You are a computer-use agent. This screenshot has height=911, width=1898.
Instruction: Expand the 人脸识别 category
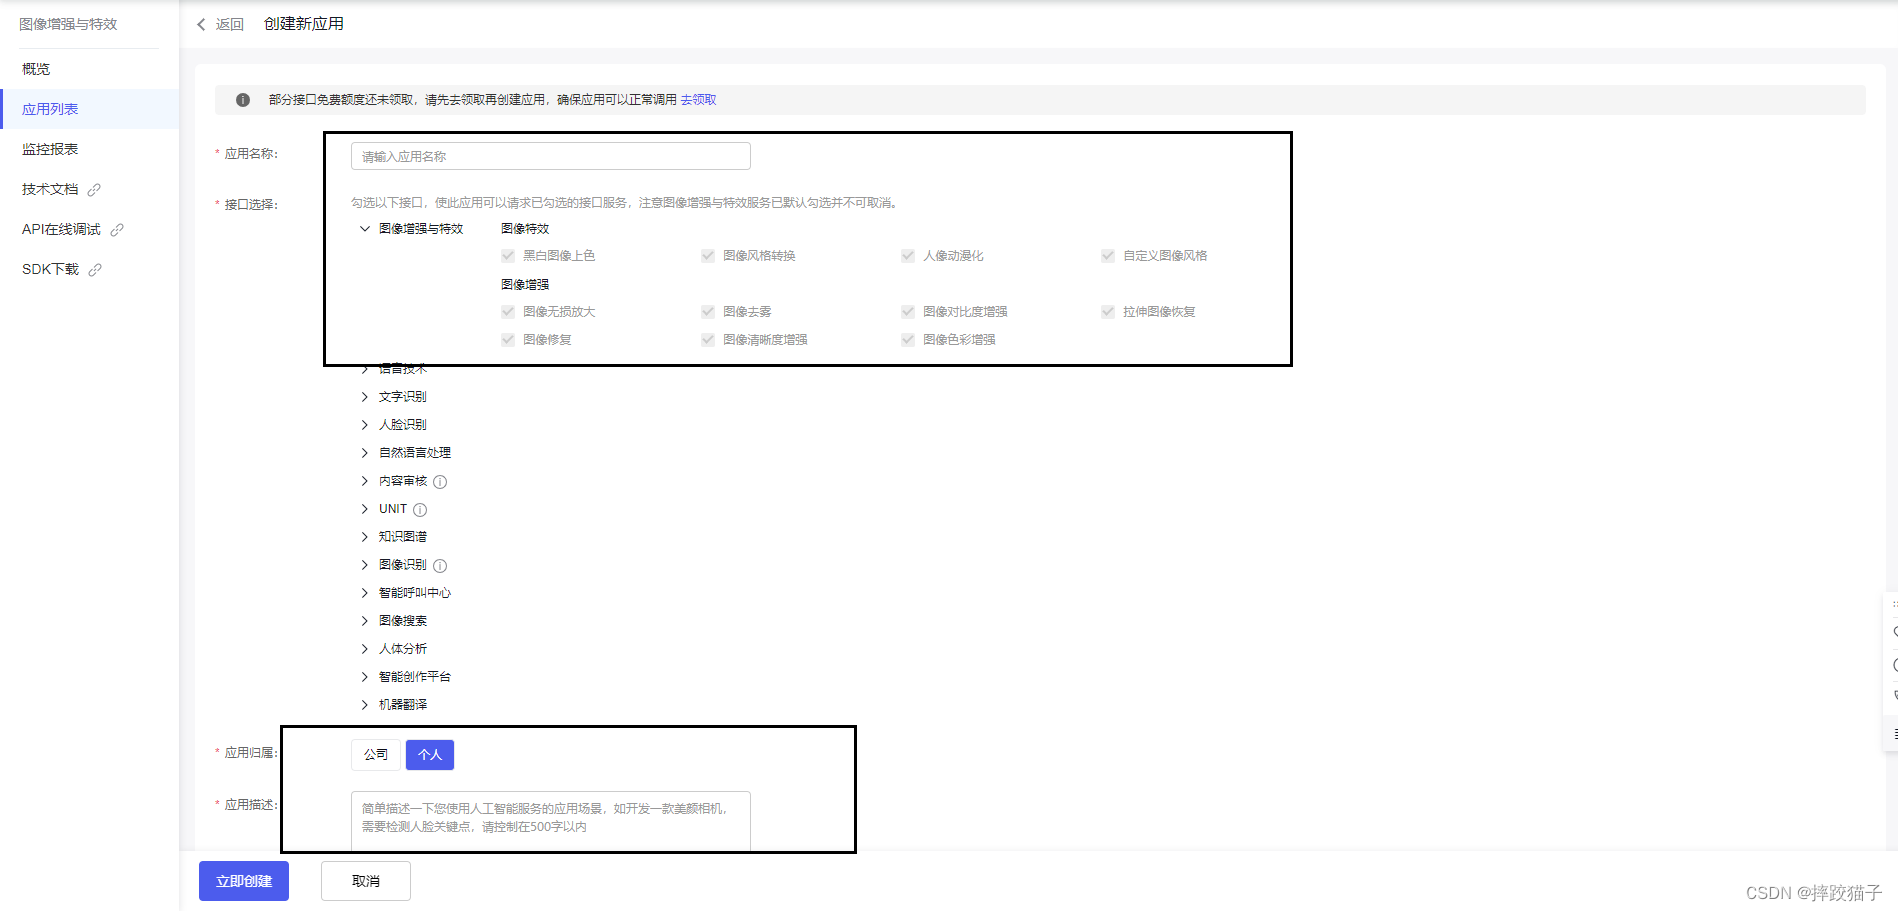365,425
